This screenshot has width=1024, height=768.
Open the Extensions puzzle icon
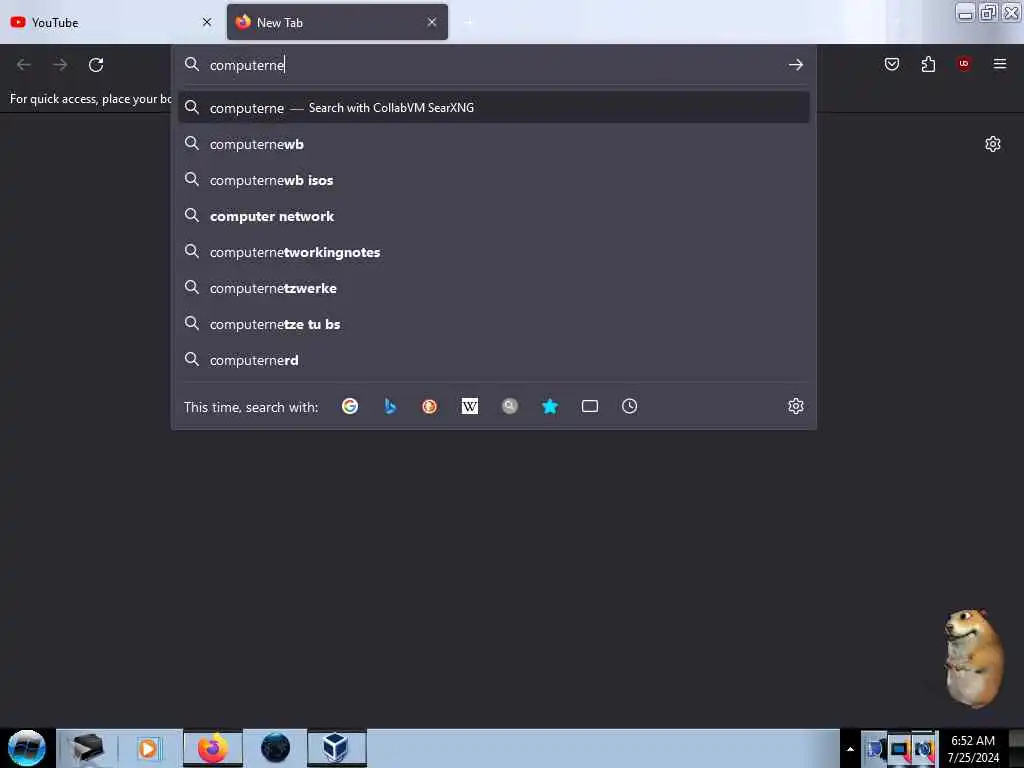tap(928, 64)
